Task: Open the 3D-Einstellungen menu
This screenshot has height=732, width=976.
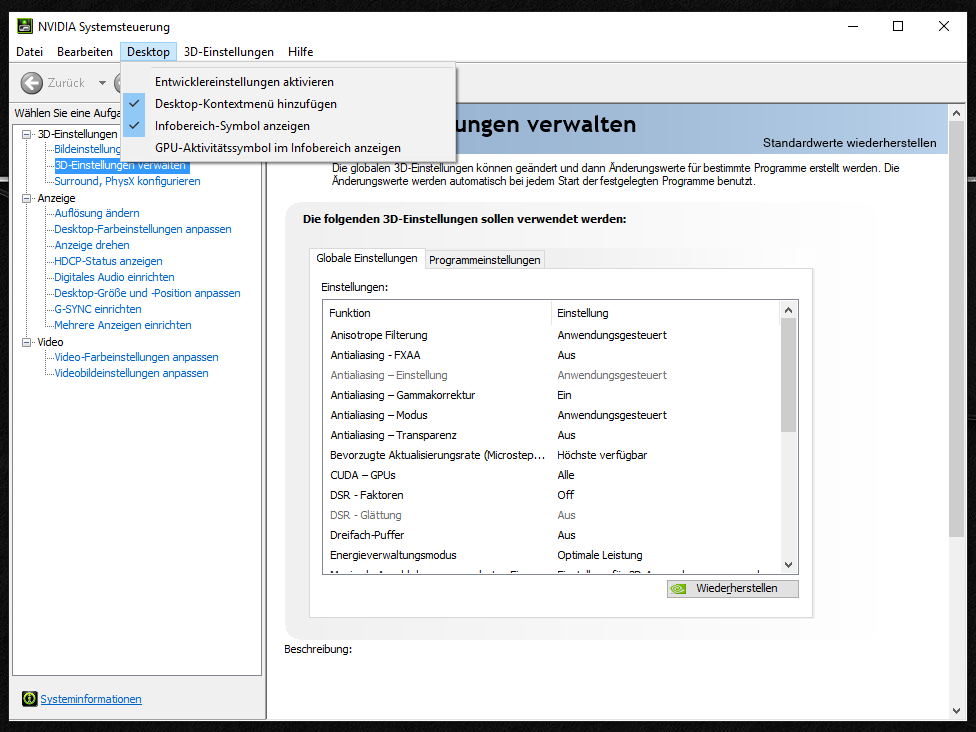Action: (228, 52)
